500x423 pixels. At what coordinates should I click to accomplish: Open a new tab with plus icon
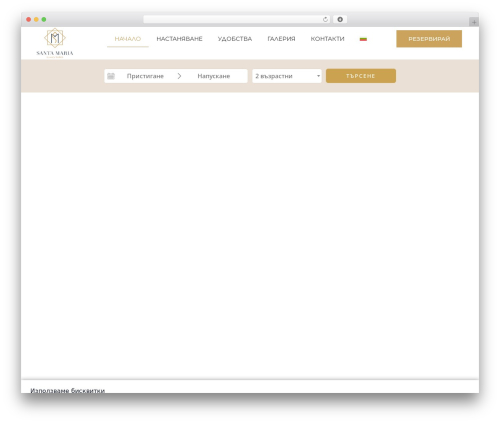[x=474, y=22]
